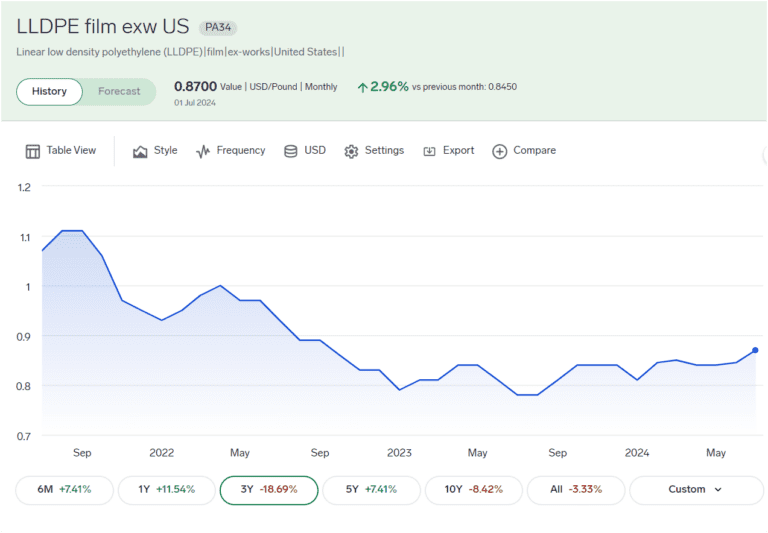768x533 pixels.
Task: Choose the 10Y range button
Action: pyautogui.click(x=472, y=490)
